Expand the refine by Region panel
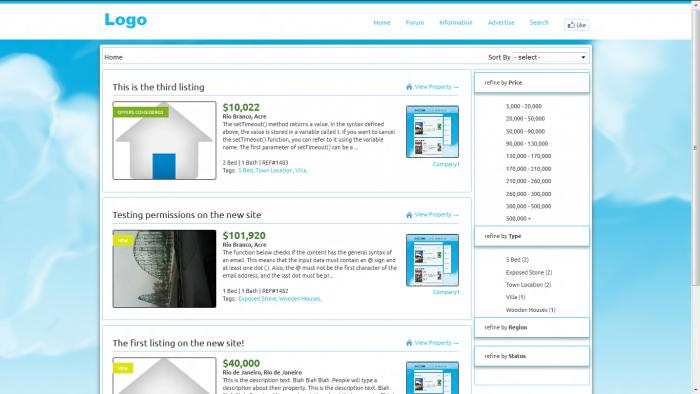The width and height of the screenshot is (700, 394). coord(531,328)
